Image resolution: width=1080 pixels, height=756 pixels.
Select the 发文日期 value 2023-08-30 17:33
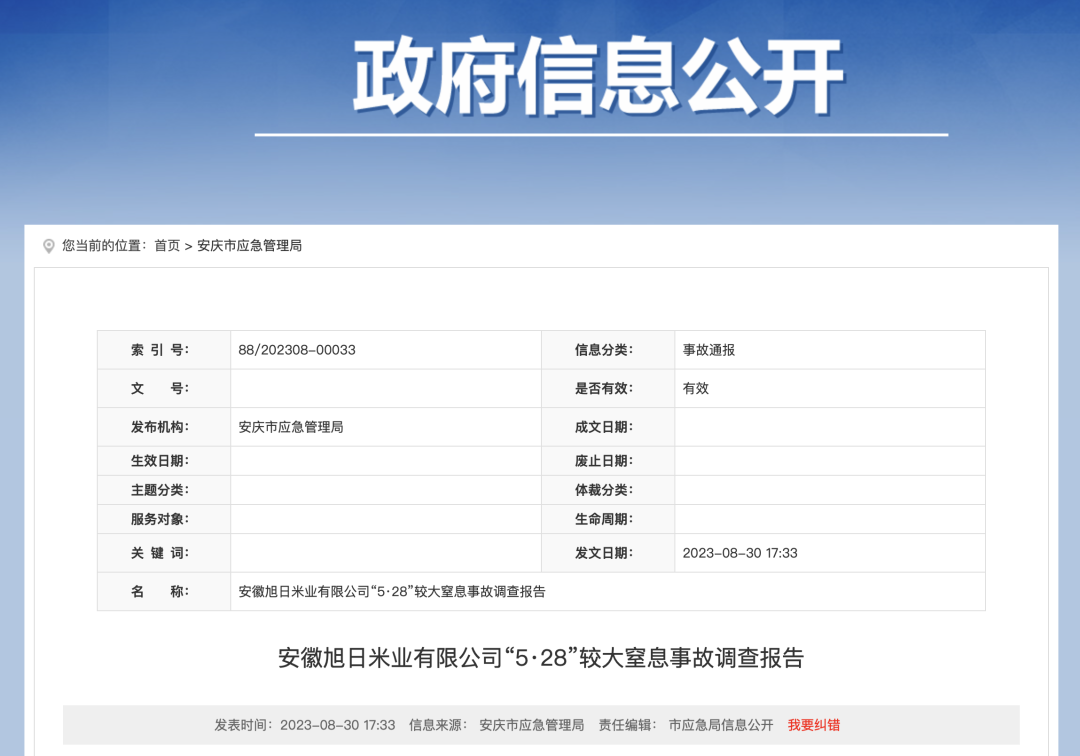click(740, 553)
